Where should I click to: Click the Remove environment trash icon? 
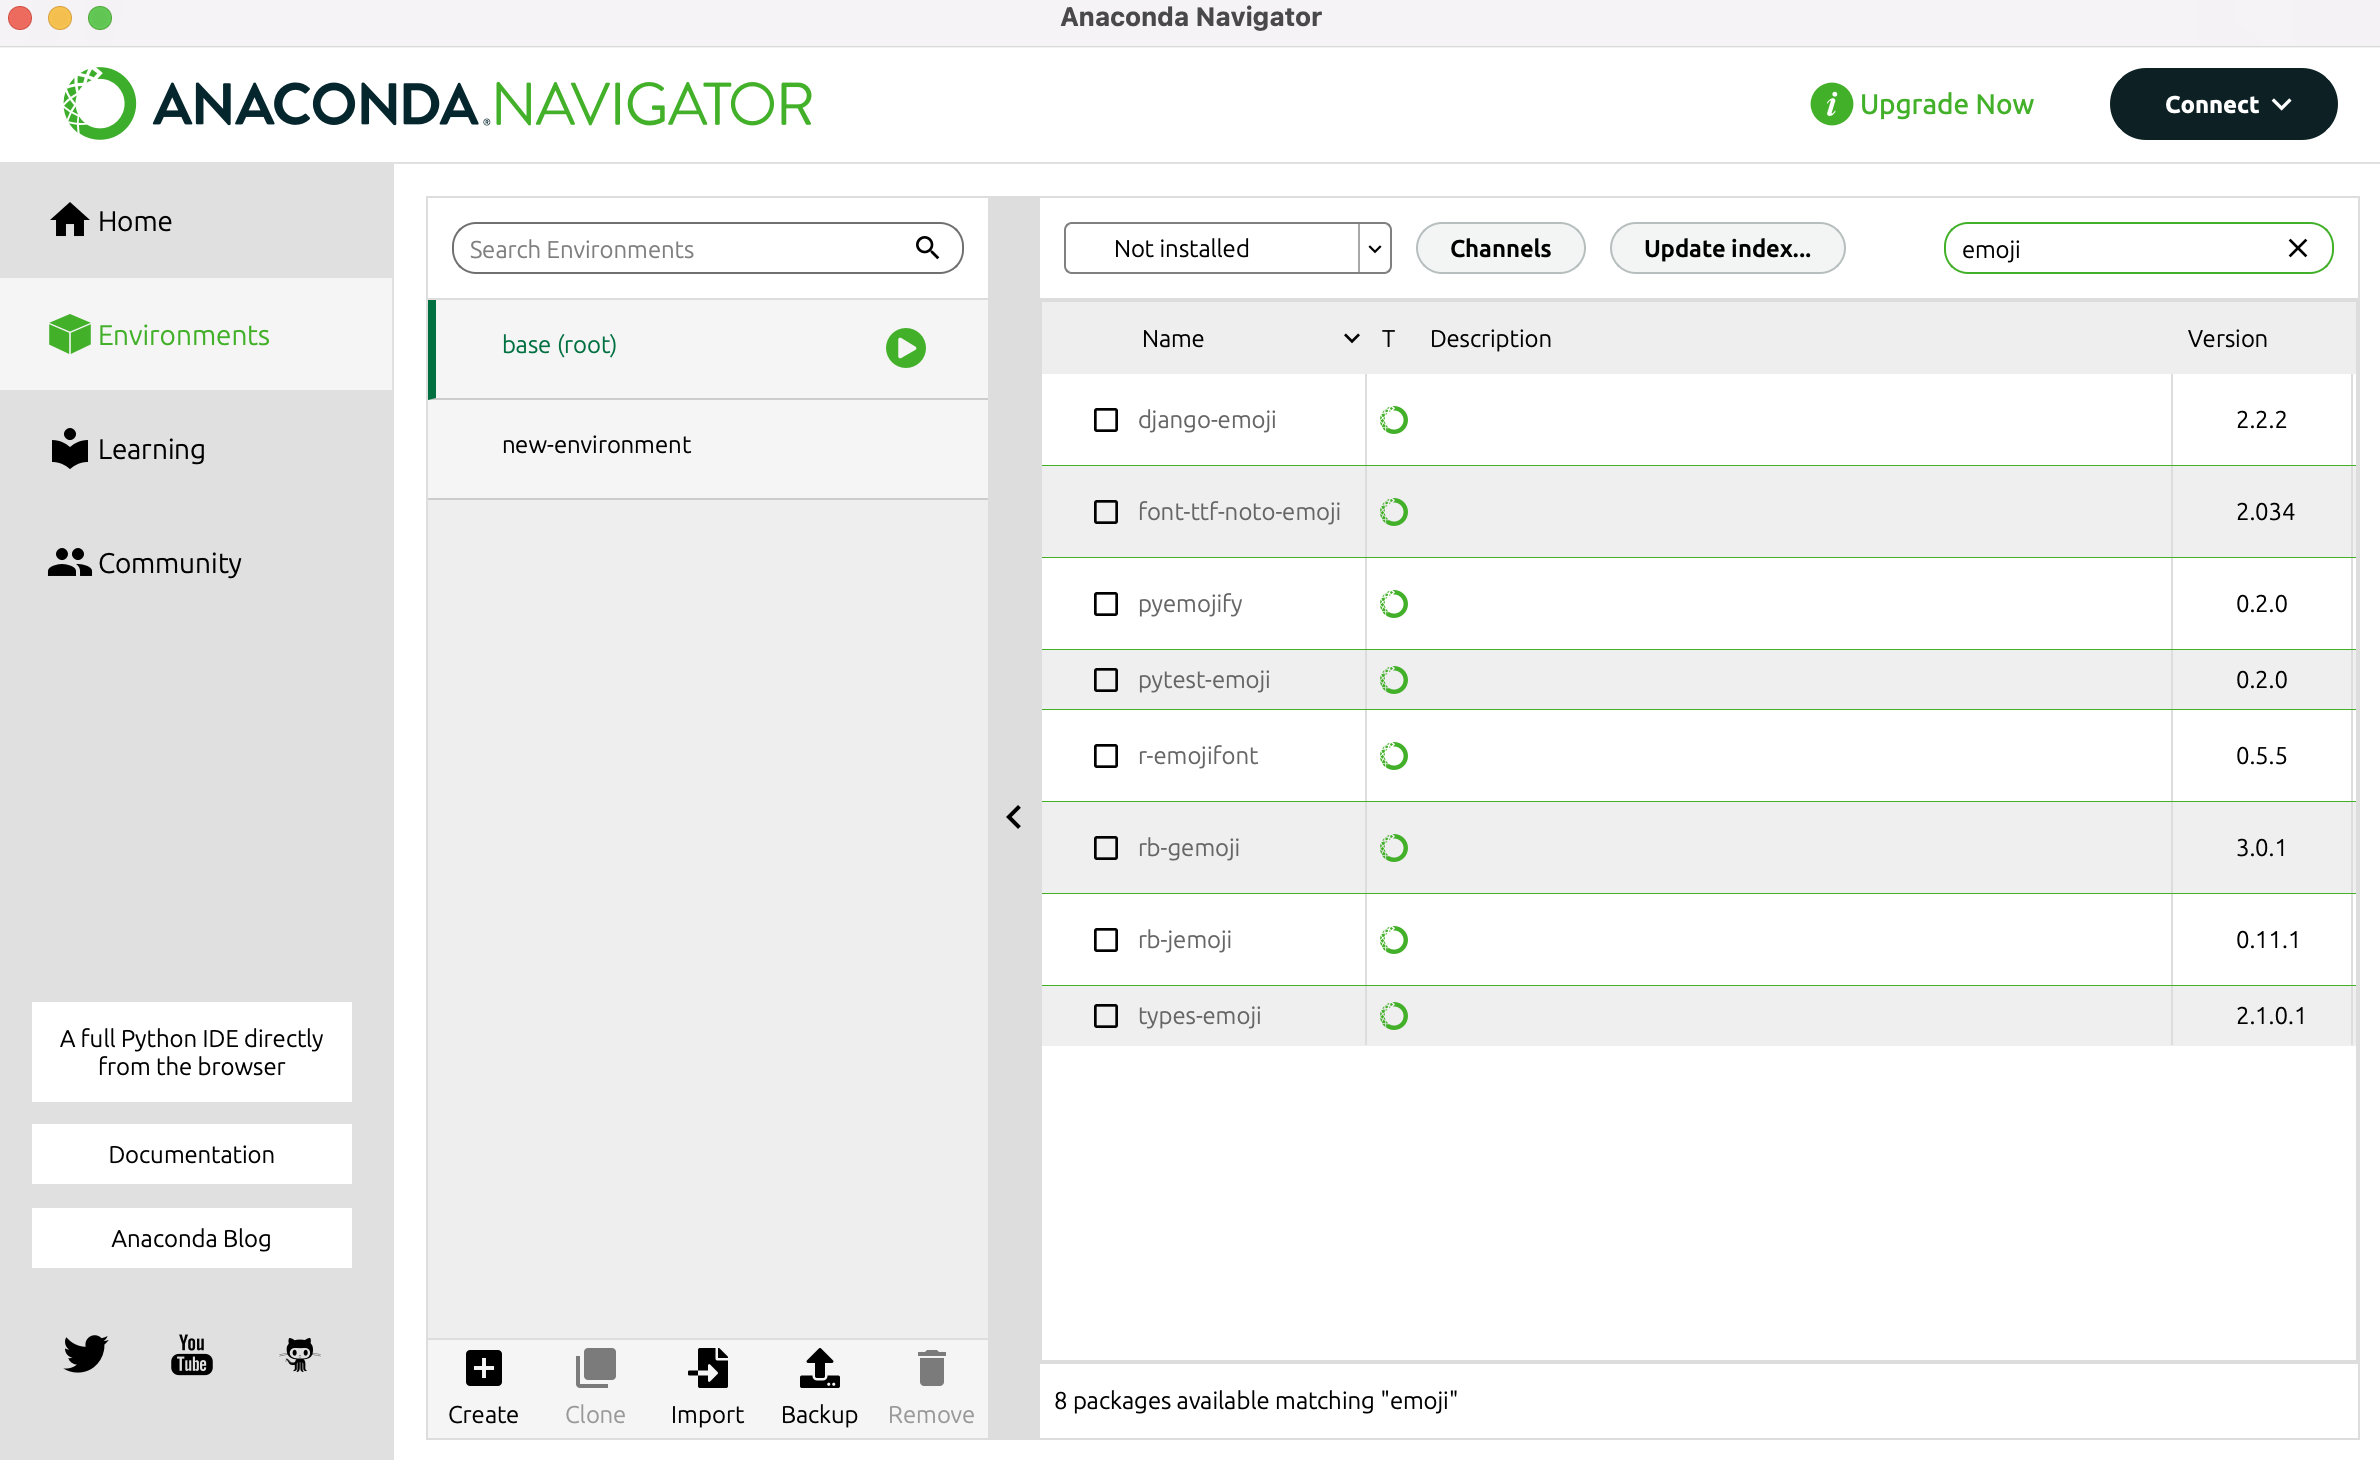point(932,1368)
